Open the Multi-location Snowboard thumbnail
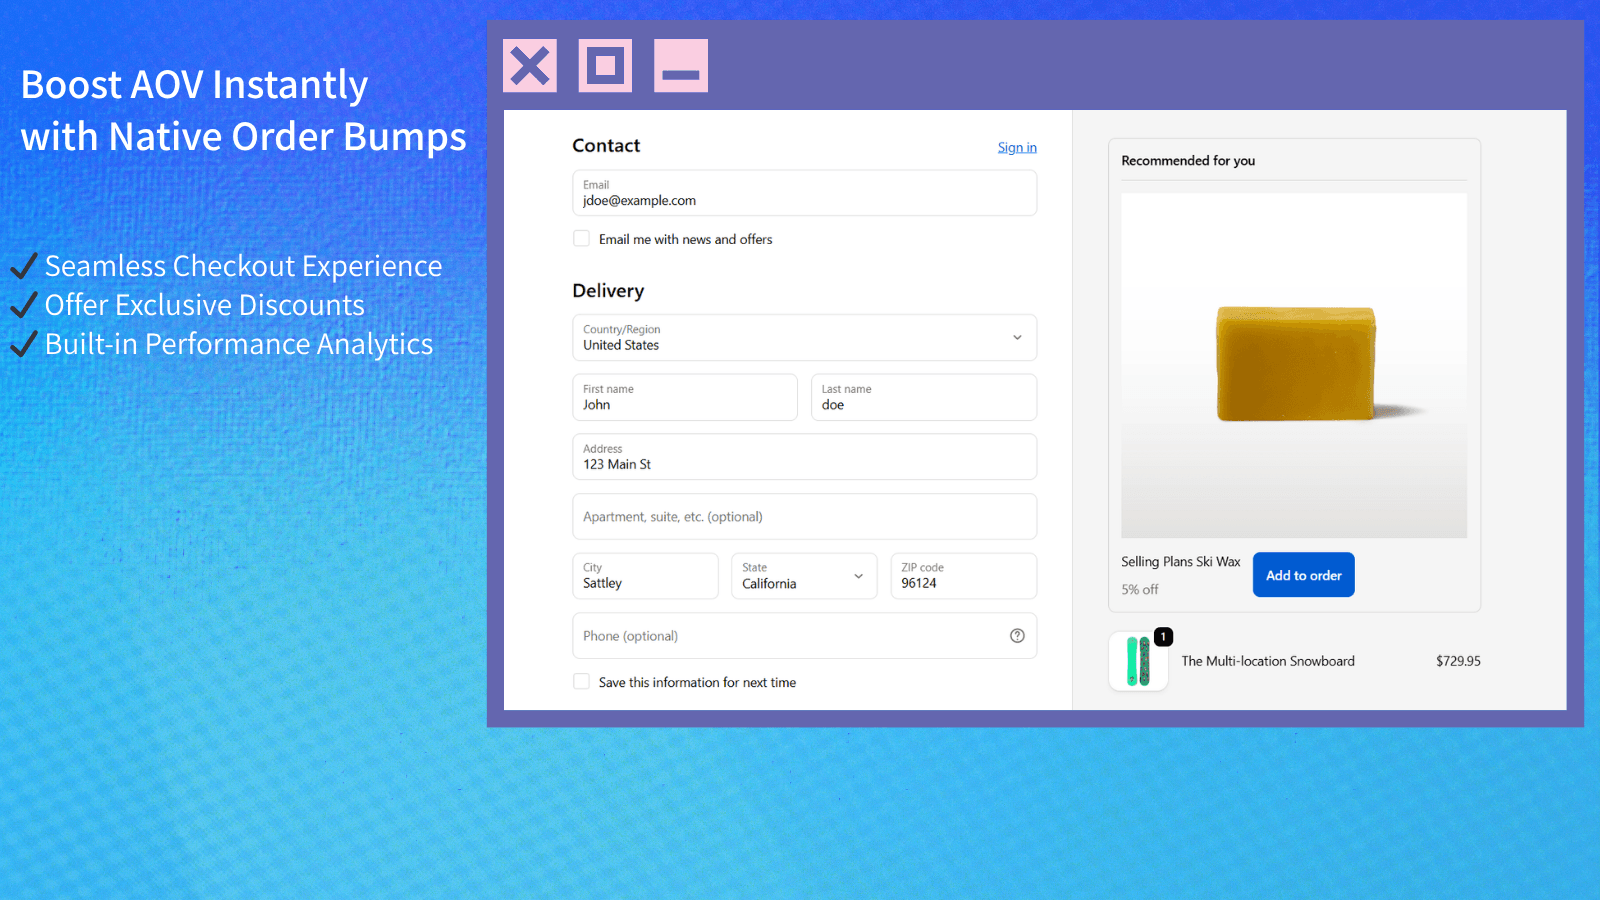Screen dimensions: 1600x900 click(x=1138, y=661)
